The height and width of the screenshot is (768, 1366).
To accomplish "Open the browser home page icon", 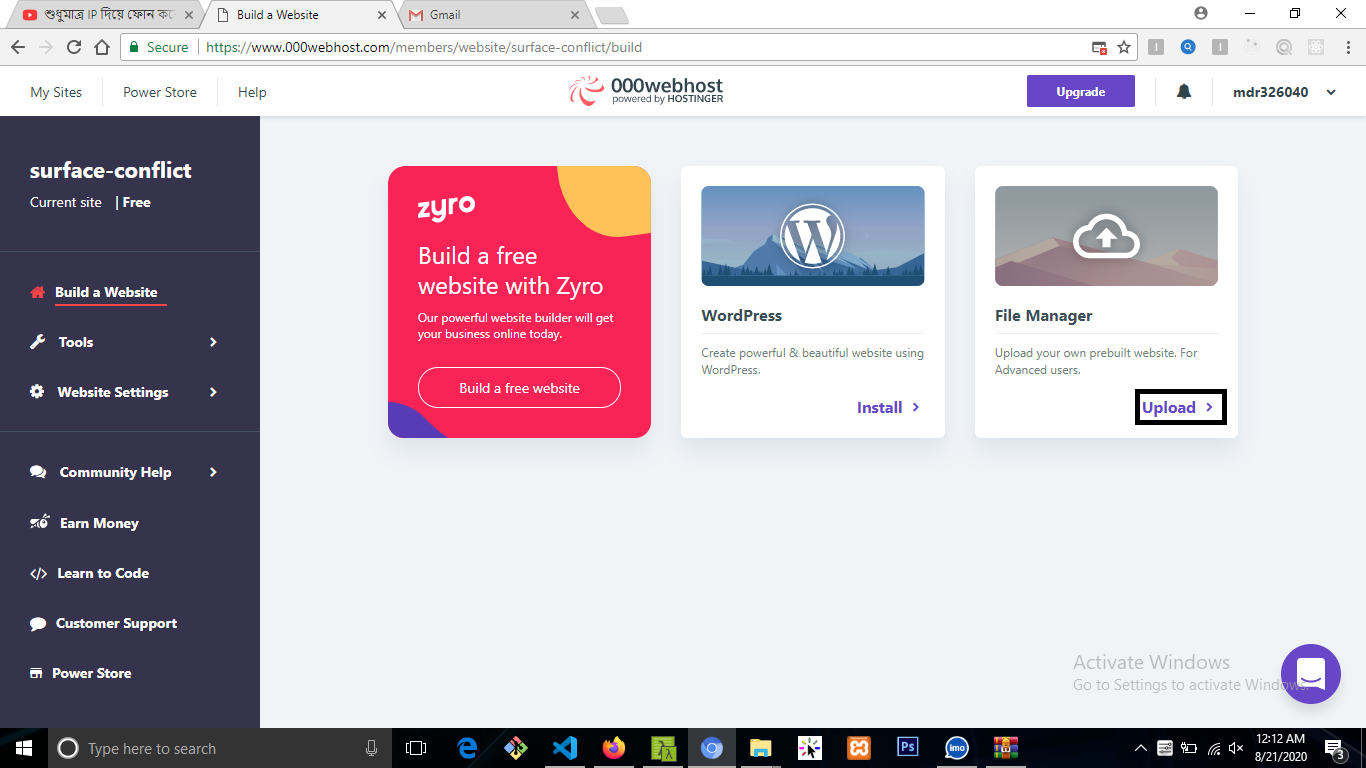I will click(101, 47).
